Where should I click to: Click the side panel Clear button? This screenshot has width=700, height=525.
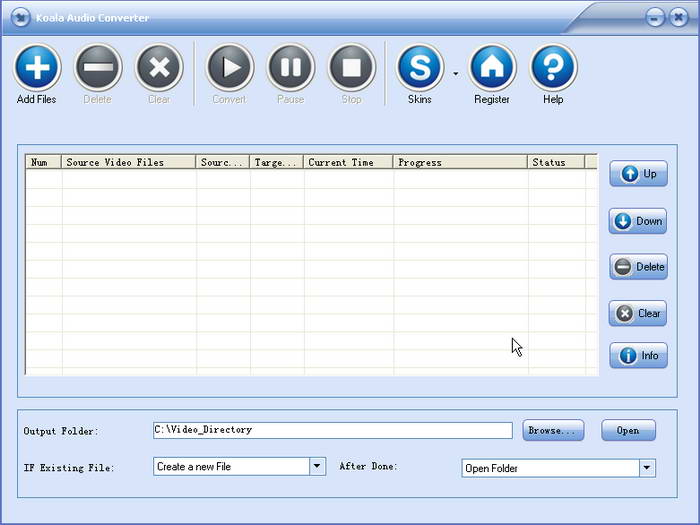tap(638, 313)
